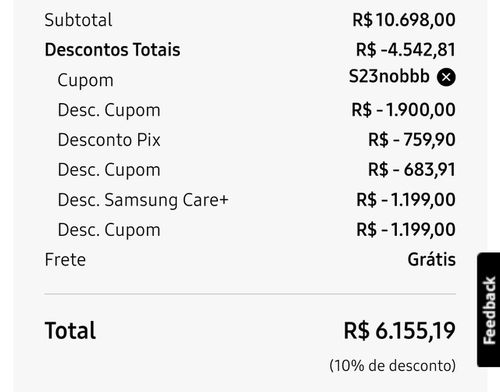The image size is (500, 392).
Task: Click the (10% de desconto) note
Action: point(392,366)
